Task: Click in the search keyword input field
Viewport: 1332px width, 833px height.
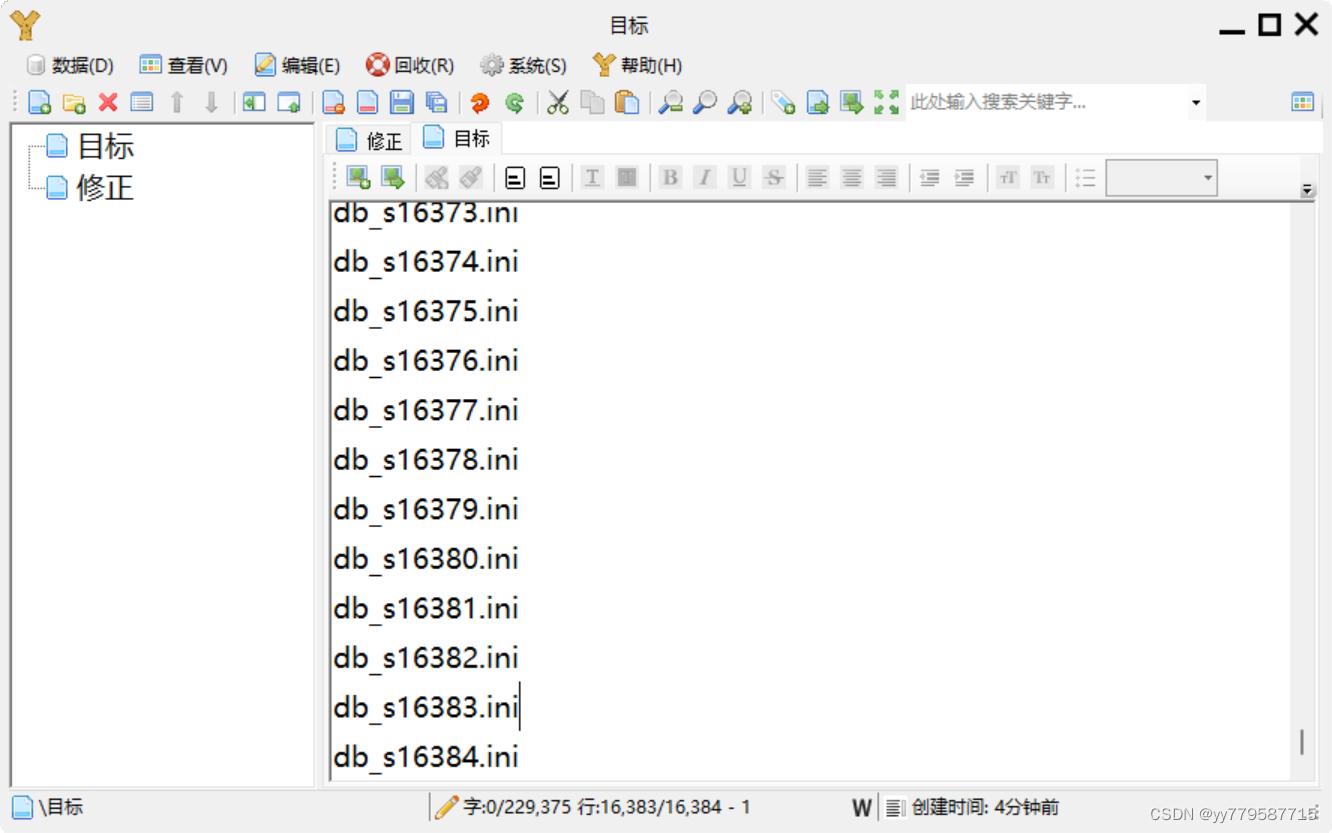Action: 1045,102
